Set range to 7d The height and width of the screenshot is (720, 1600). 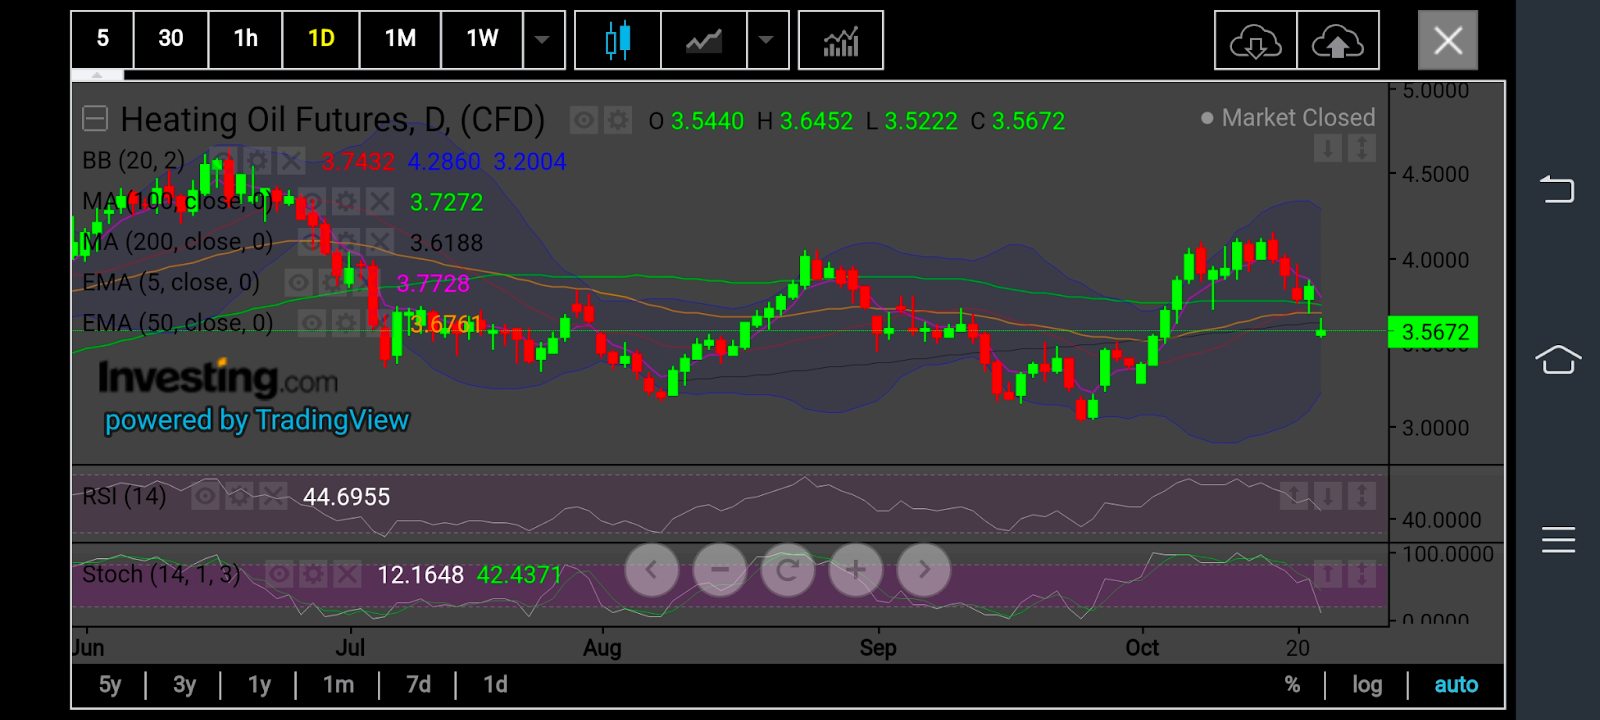pyautogui.click(x=418, y=685)
